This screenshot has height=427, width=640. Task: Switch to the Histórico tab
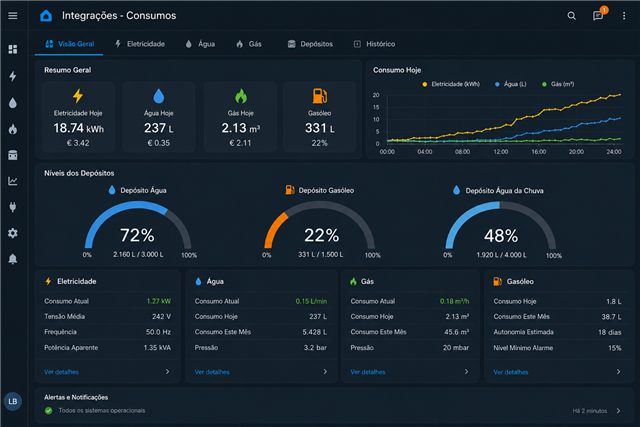374,44
